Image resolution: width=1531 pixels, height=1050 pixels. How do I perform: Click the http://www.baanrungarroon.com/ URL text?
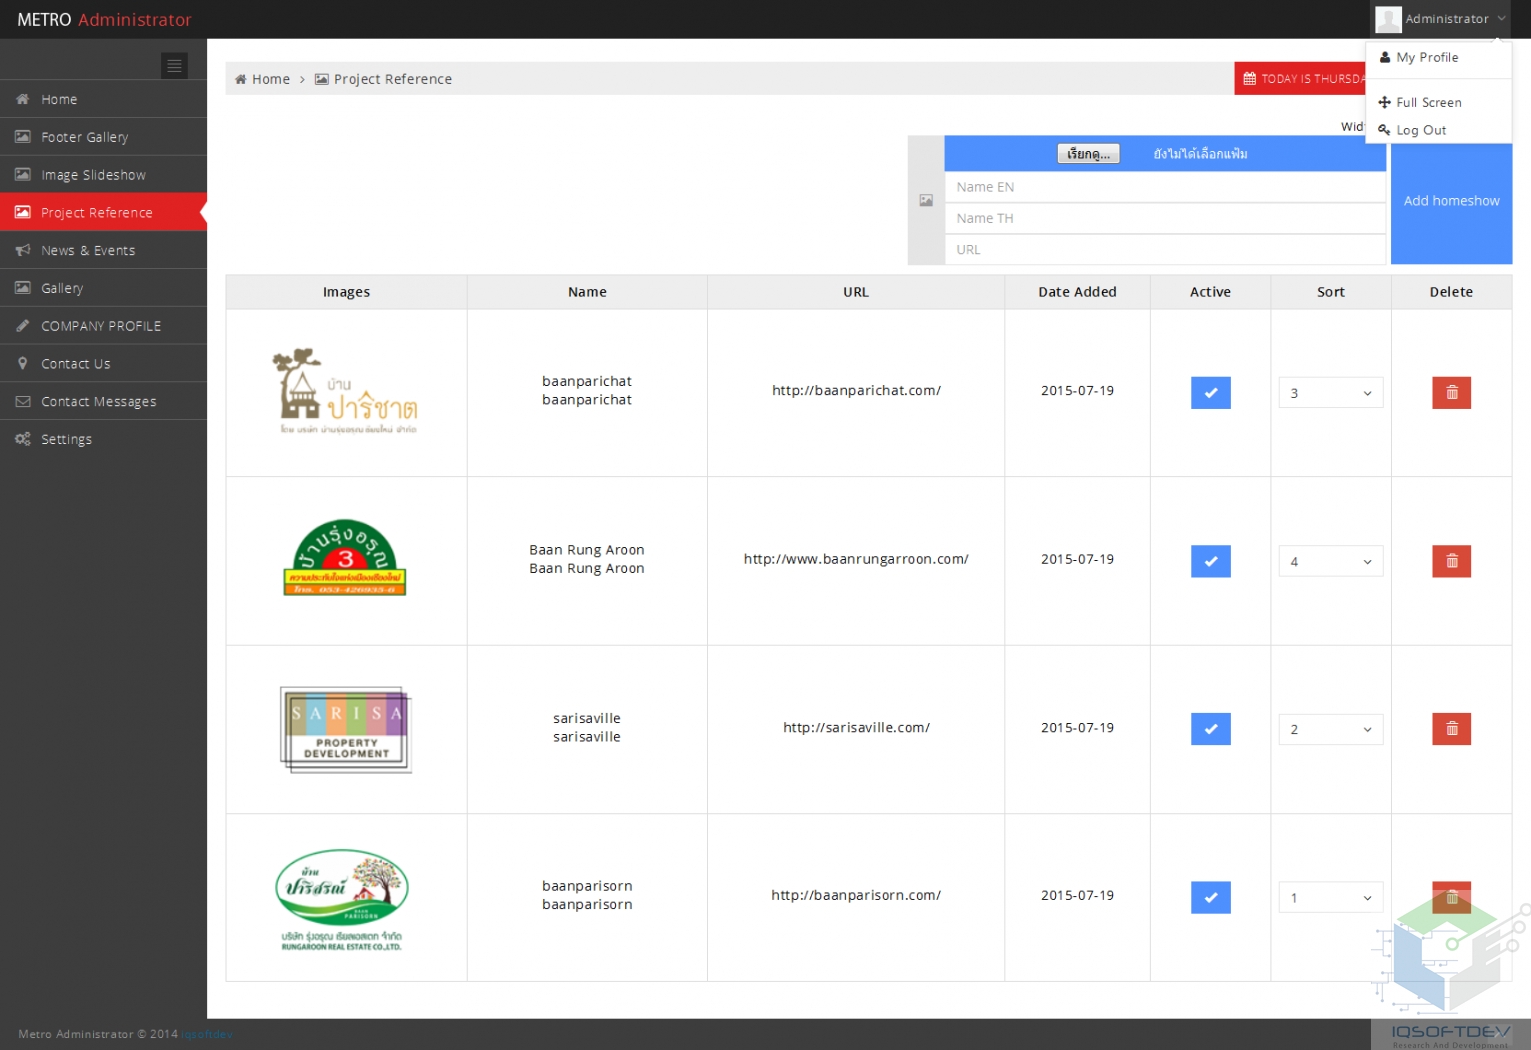(x=856, y=559)
